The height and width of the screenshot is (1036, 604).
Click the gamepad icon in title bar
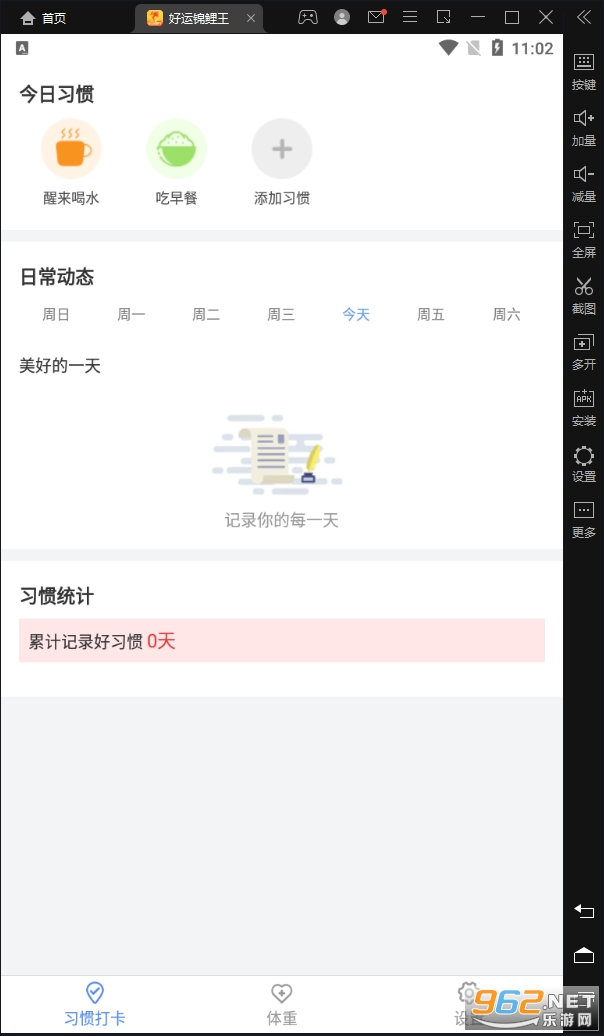308,17
